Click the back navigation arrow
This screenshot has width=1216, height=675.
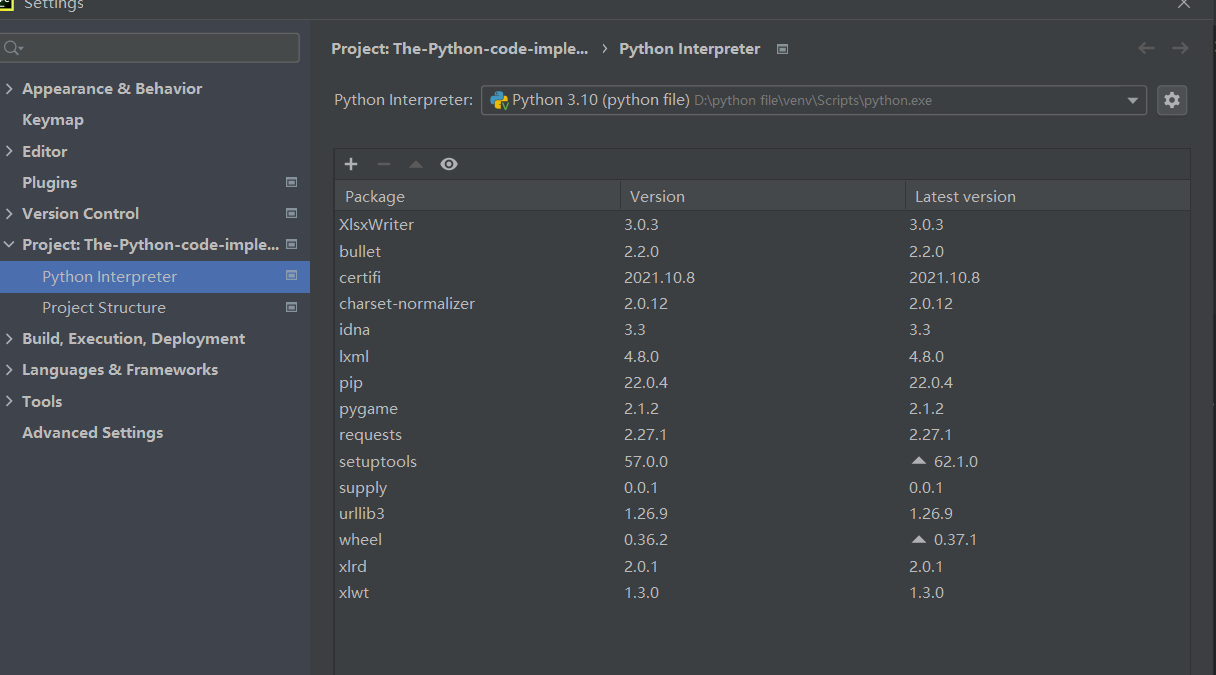click(x=1147, y=48)
